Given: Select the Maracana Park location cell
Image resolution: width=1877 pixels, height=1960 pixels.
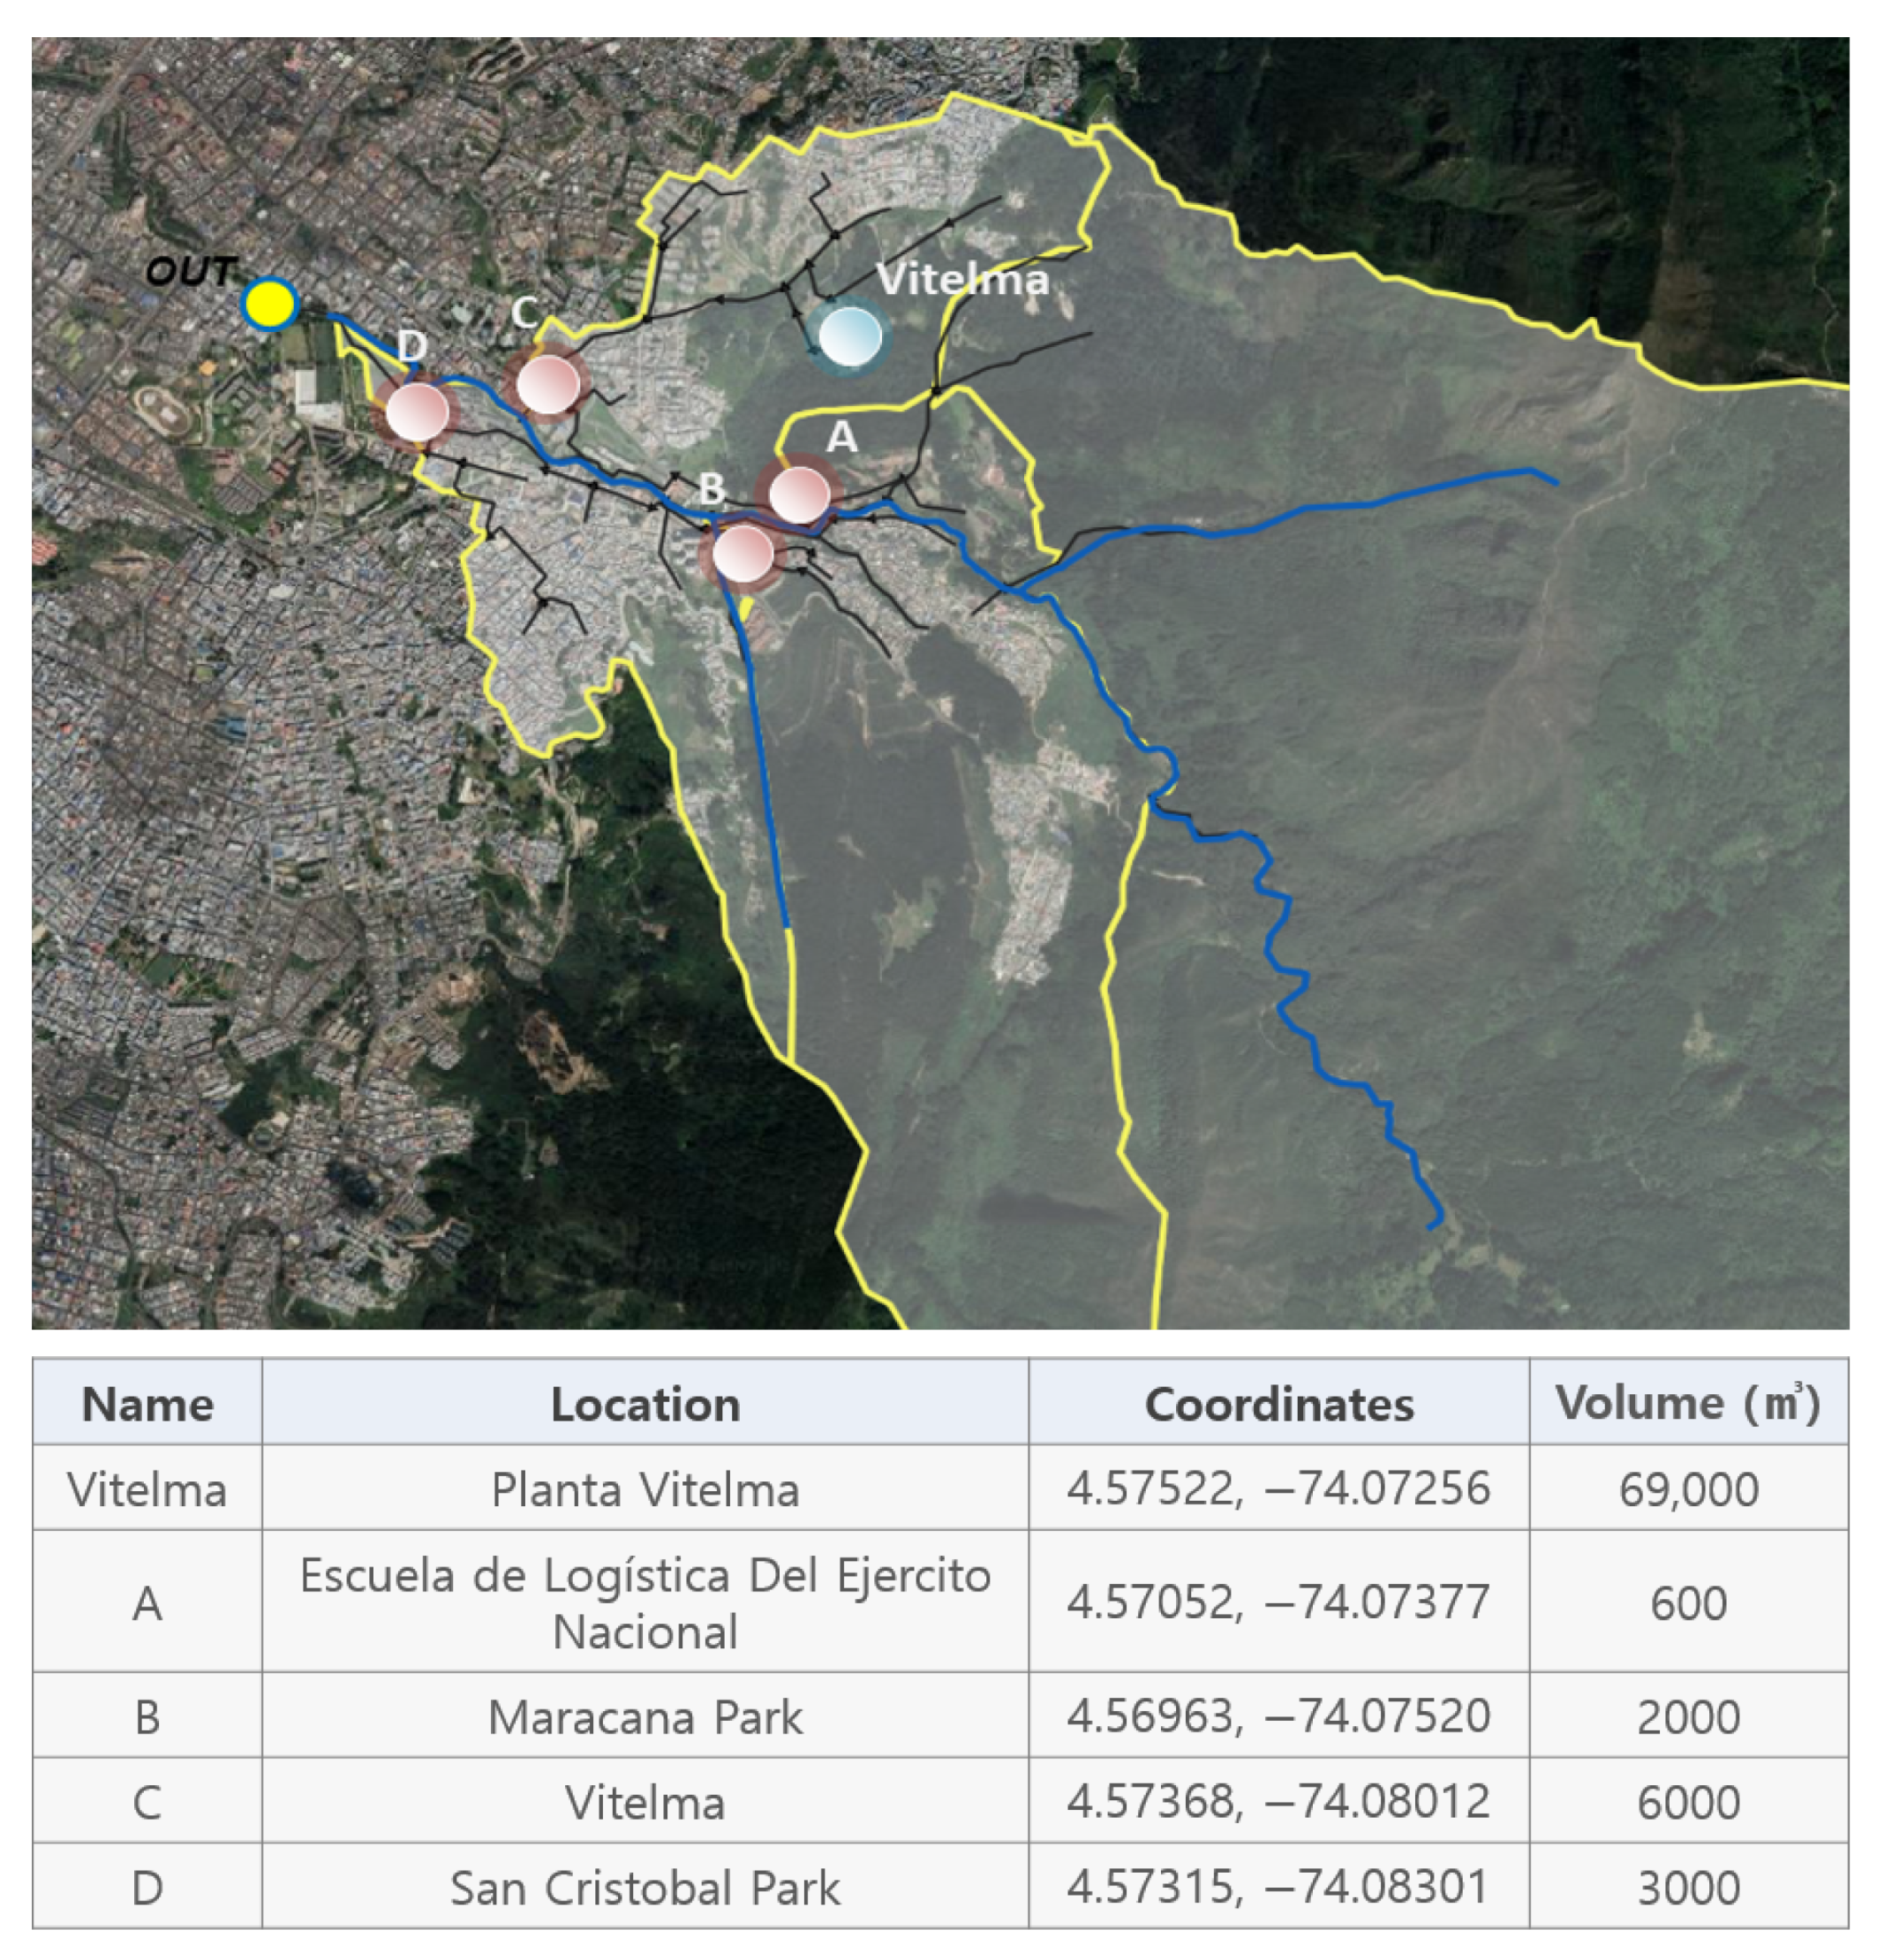Looking at the screenshot, I should (645, 1717).
